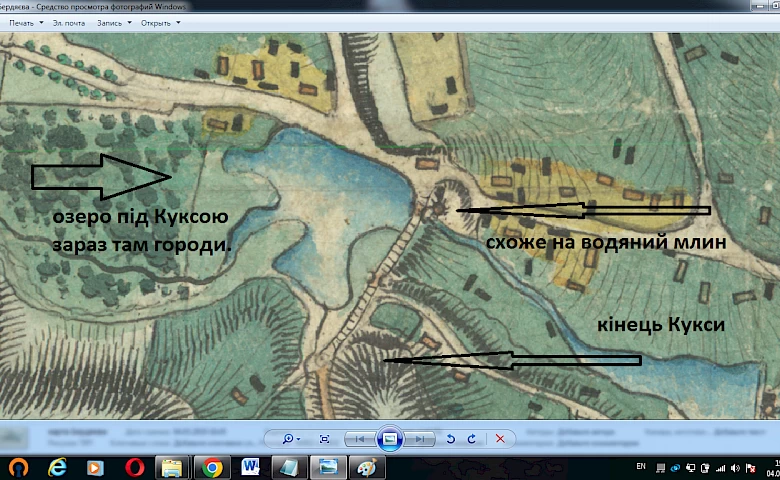Image resolution: width=780 pixels, height=480 pixels.
Task: Switch to Photo Viewer taskbar button
Action: point(328,468)
